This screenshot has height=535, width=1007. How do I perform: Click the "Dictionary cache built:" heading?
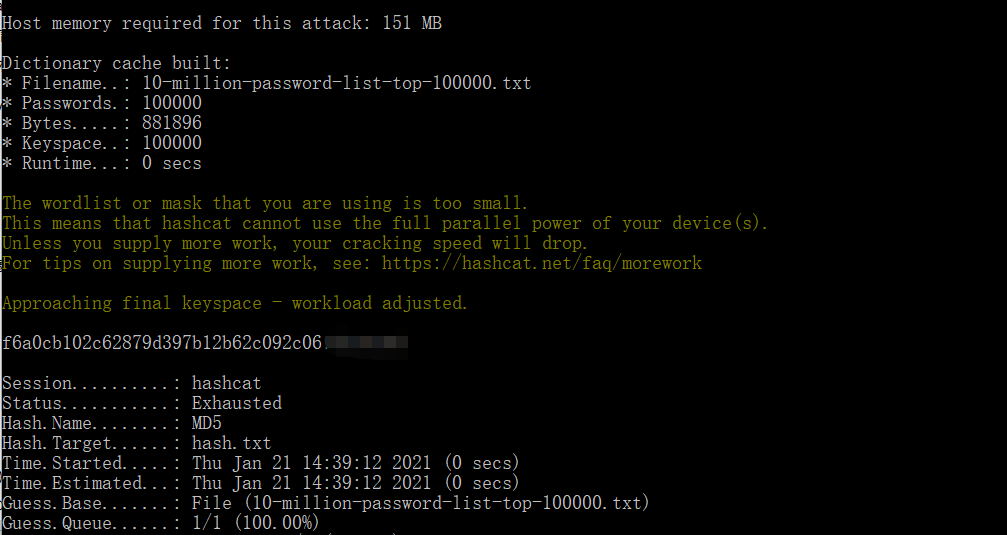point(116,63)
